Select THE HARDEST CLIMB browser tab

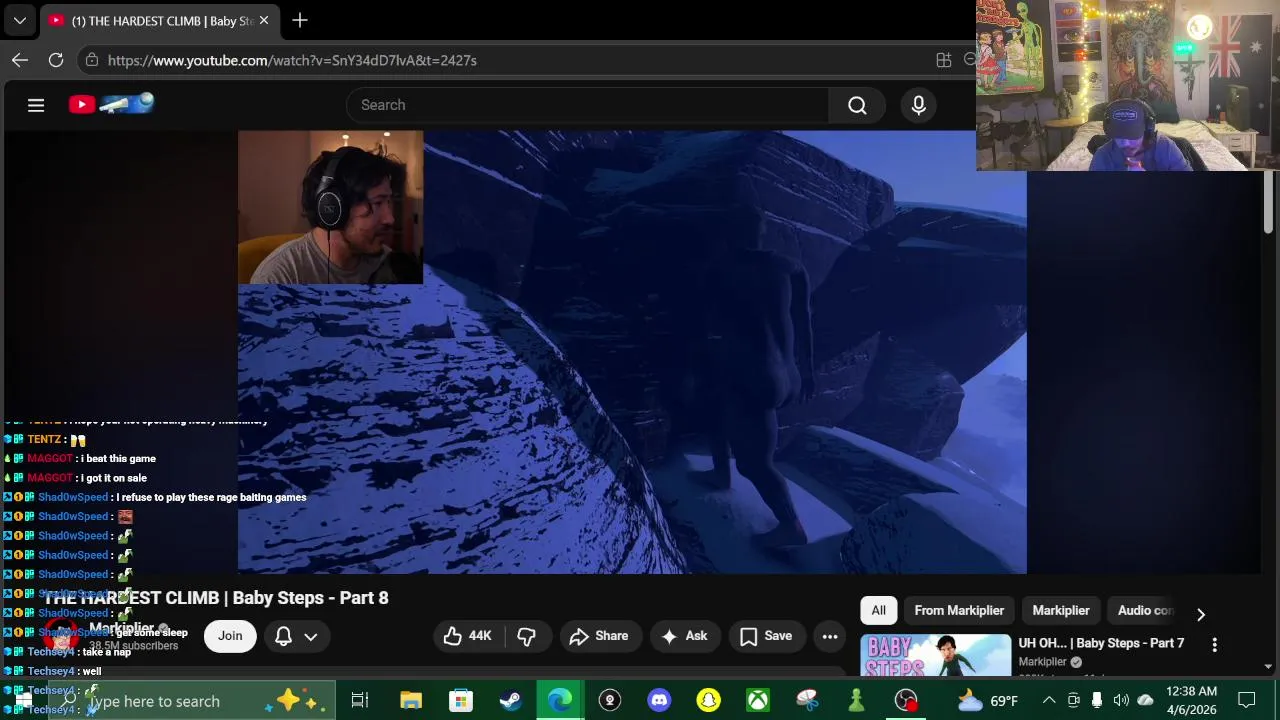[x=160, y=21]
